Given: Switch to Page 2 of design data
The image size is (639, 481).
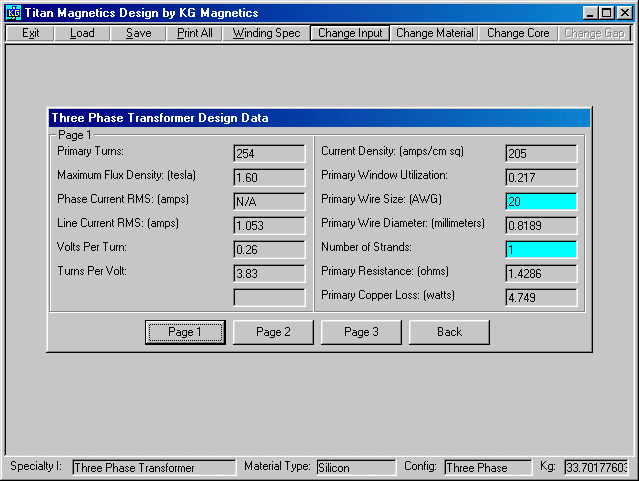Looking at the screenshot, I should (273, 332).
